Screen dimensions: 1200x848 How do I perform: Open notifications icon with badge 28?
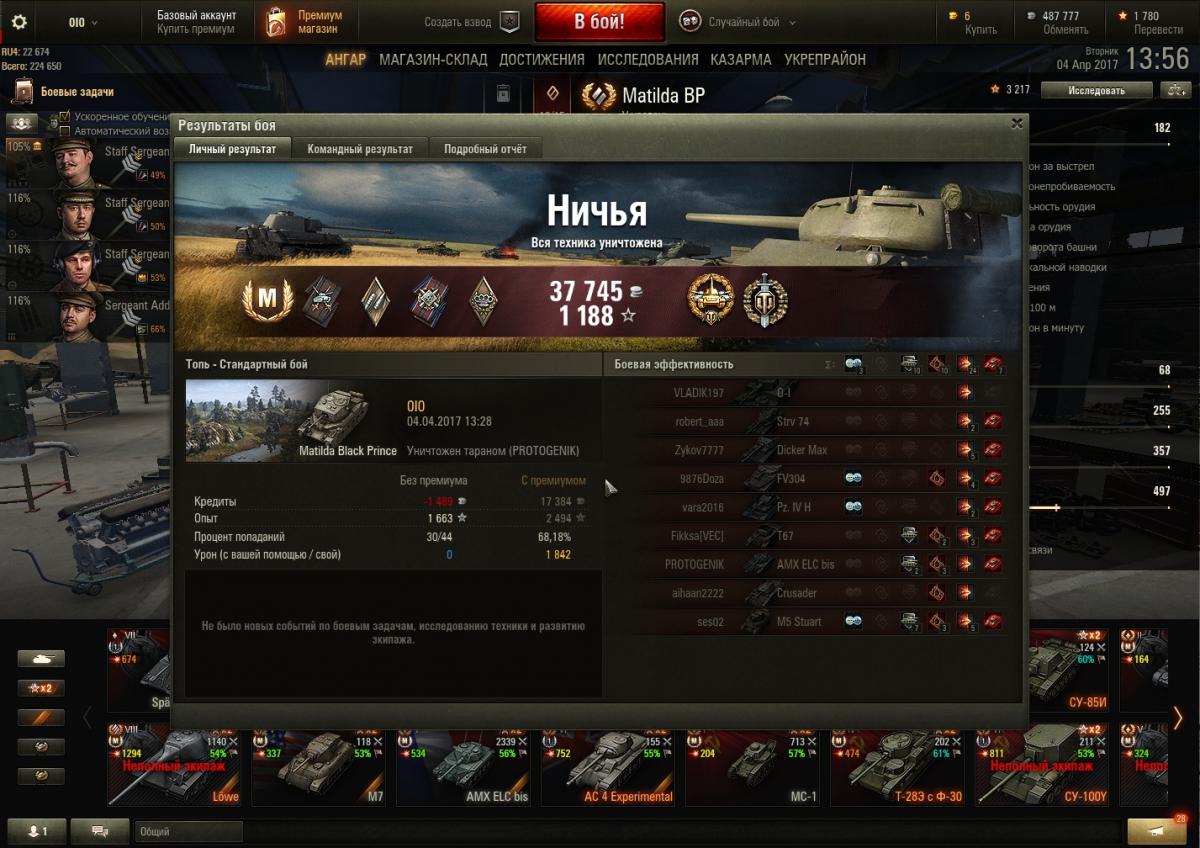click(1157, 831)
